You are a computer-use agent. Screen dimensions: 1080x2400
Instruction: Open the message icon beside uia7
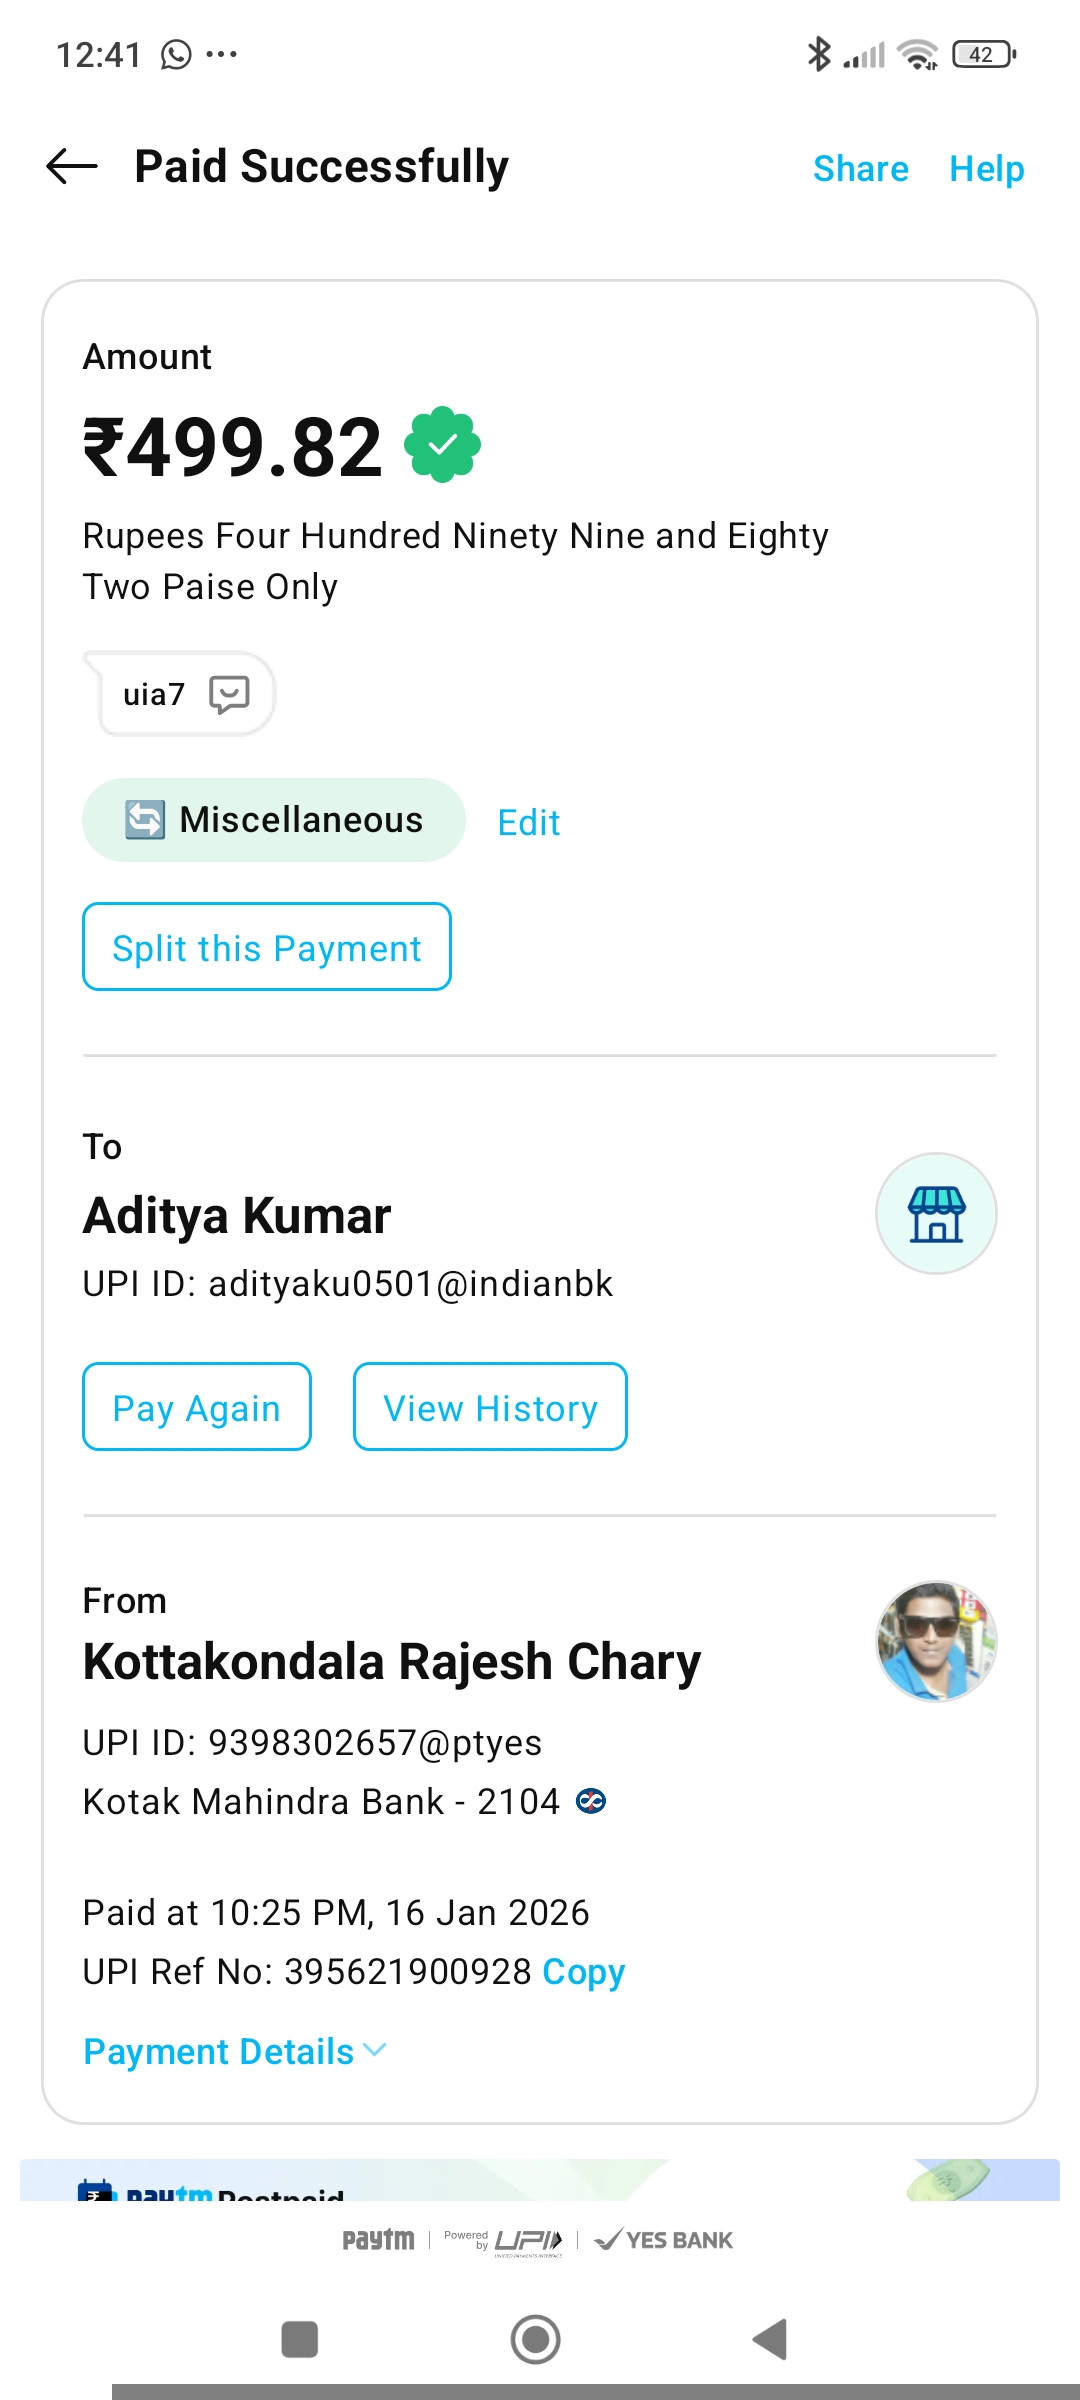229,694
